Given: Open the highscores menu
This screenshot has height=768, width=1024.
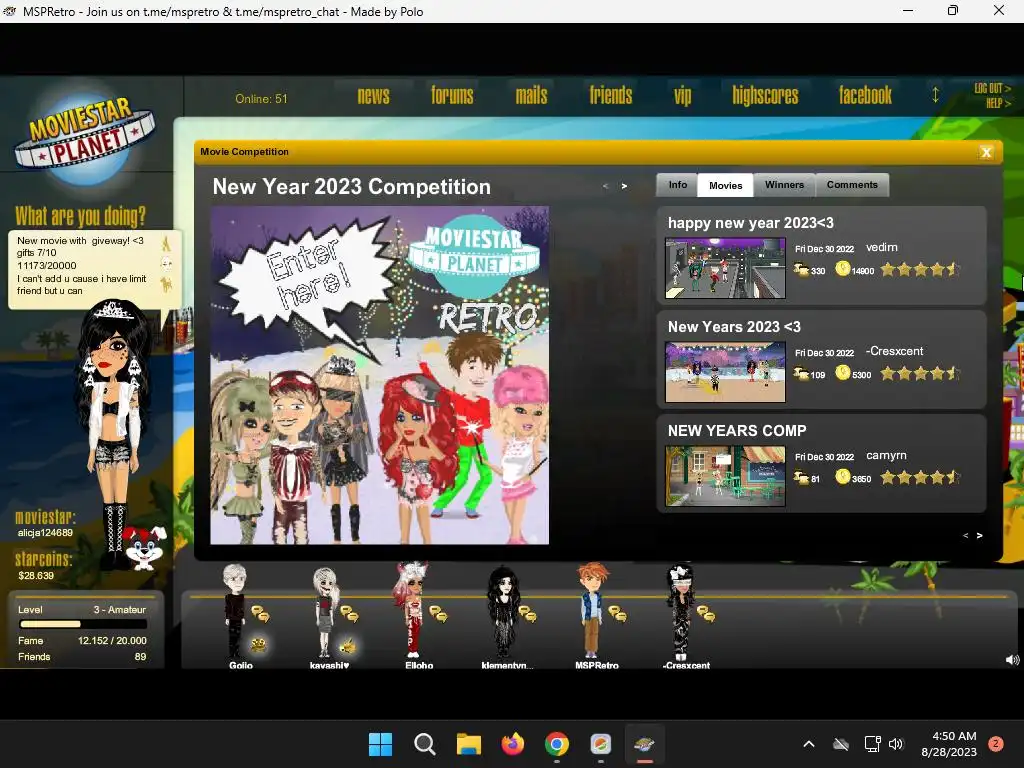Looking at the screenshot, I should (765, 96).
